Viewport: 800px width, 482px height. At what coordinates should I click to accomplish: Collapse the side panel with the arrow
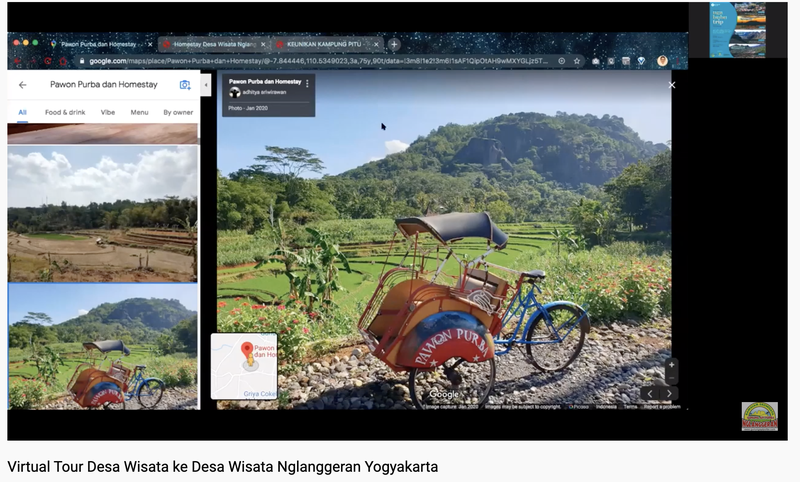pos(206,85)
